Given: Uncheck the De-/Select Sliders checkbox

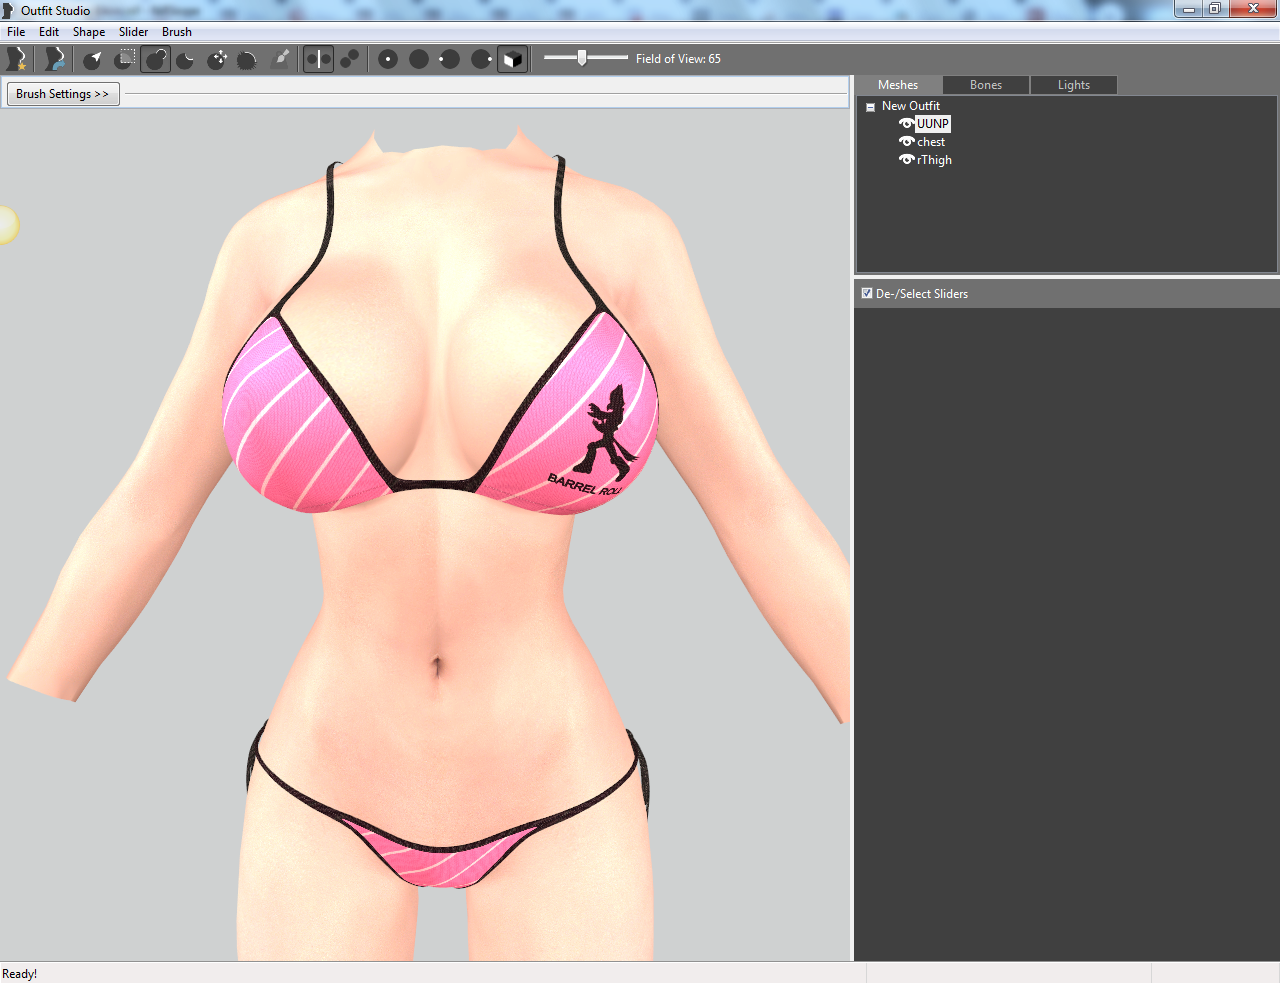Looking at the screenshot, I should 867,293.
